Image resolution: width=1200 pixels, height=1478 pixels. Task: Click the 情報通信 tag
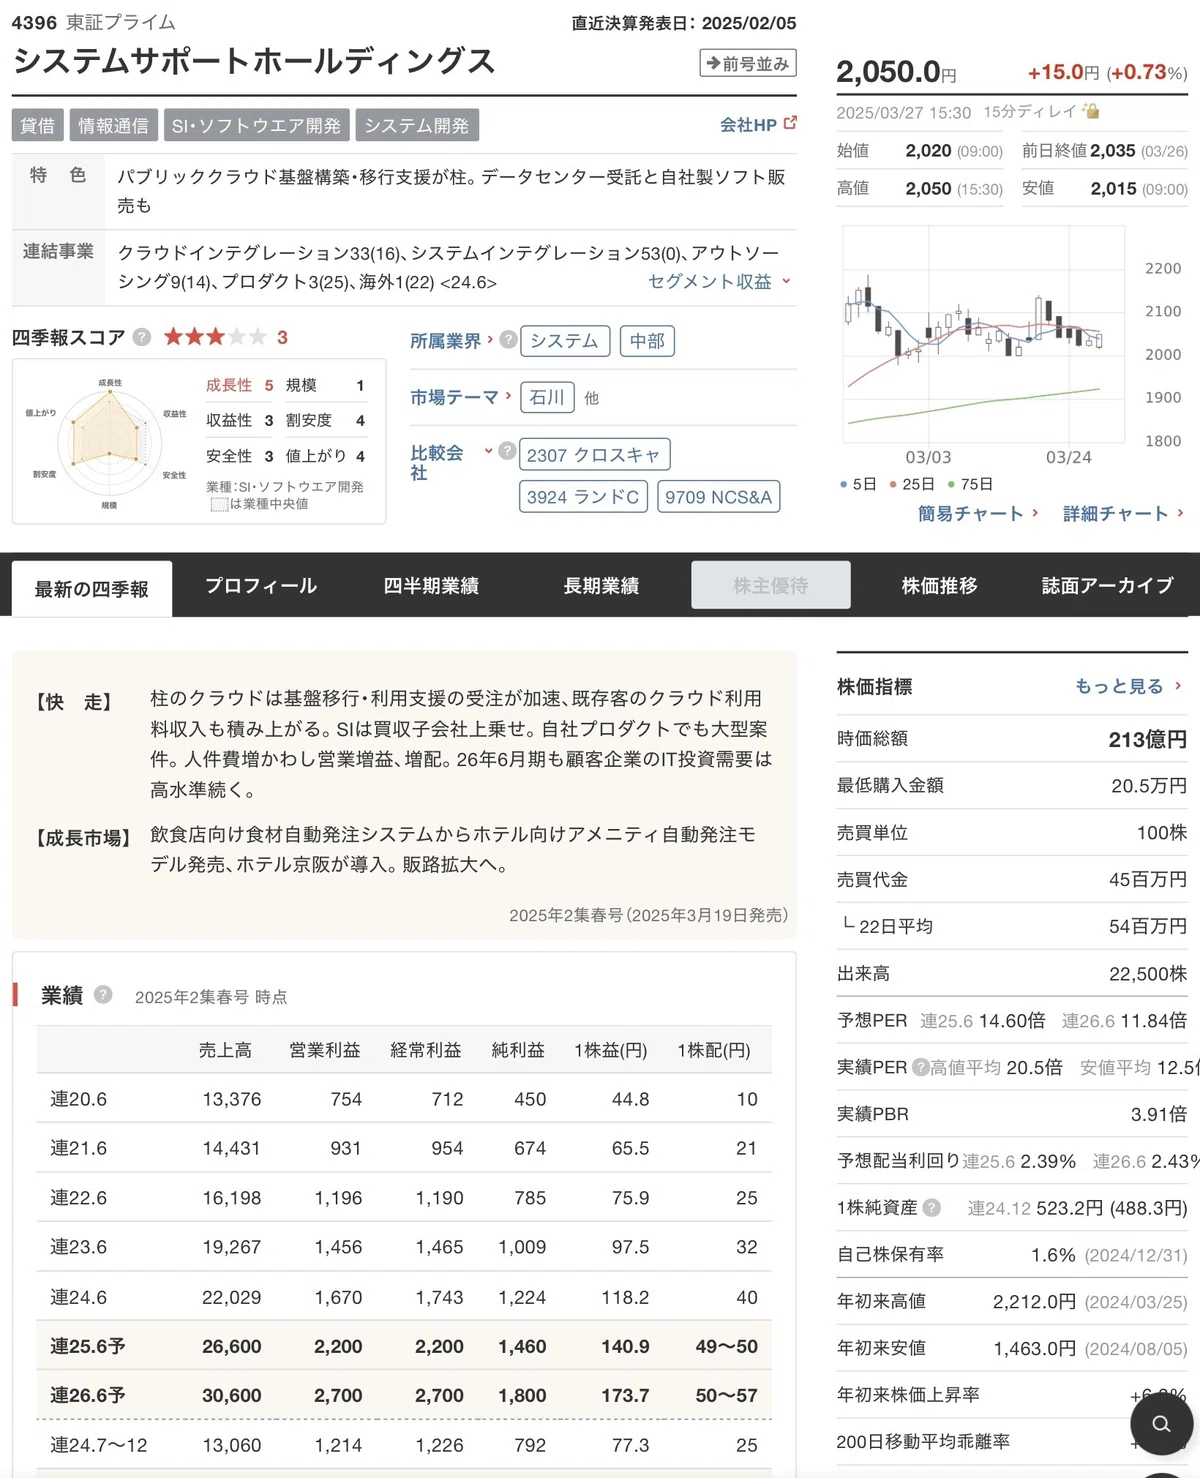click(113, 125)
